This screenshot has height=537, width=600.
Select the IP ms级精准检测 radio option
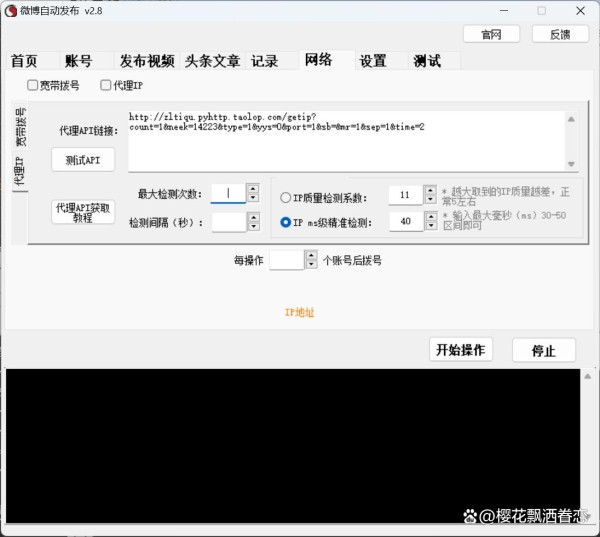pyautogui.click(x=285, y=222)
